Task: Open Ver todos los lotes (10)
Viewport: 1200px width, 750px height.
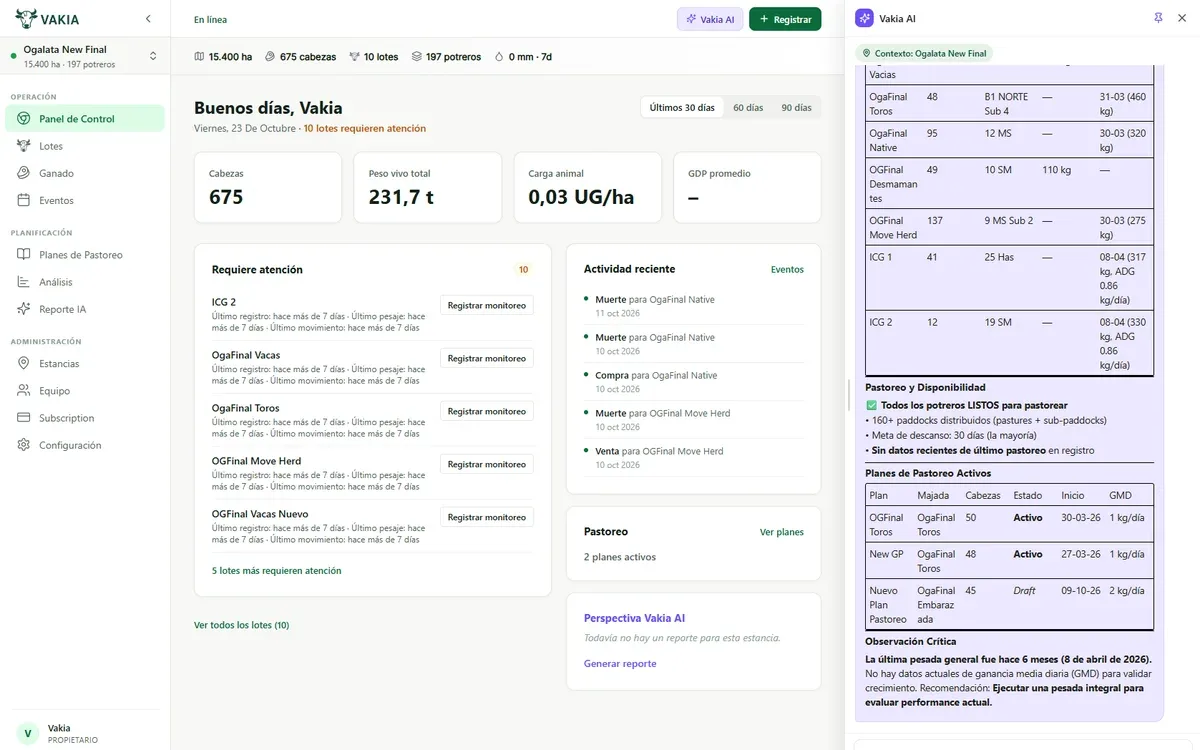Action: (x=241, y=625)
